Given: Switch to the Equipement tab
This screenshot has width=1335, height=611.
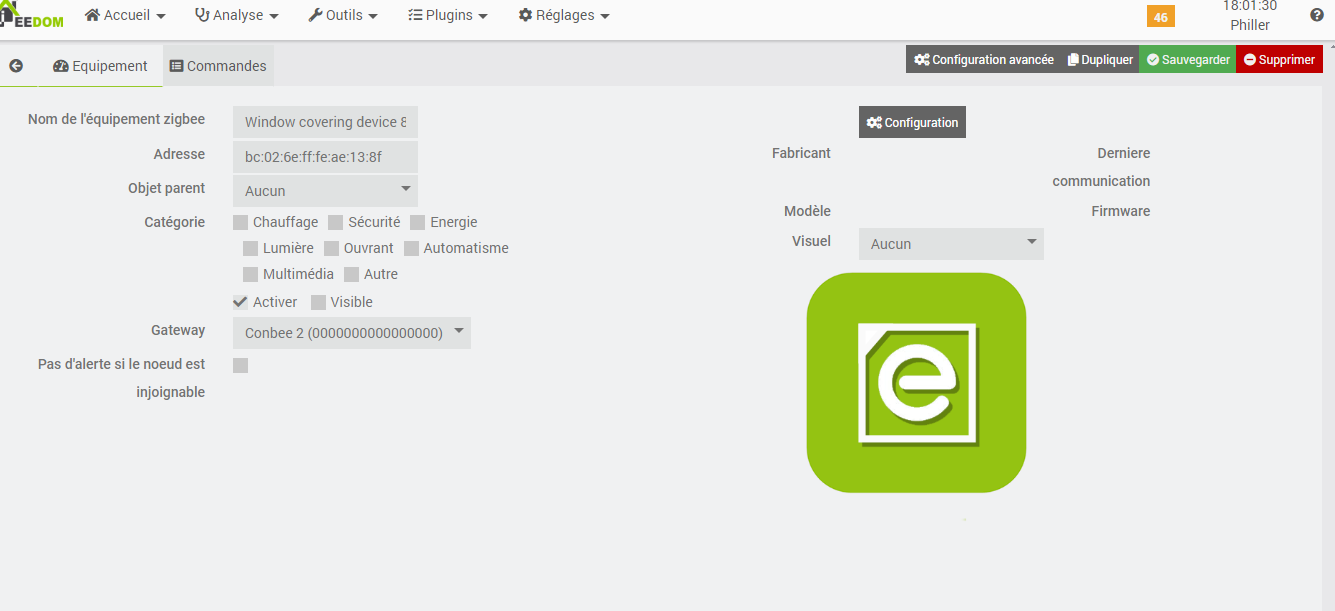Looking at the screenshot, I should pos(100,66).
